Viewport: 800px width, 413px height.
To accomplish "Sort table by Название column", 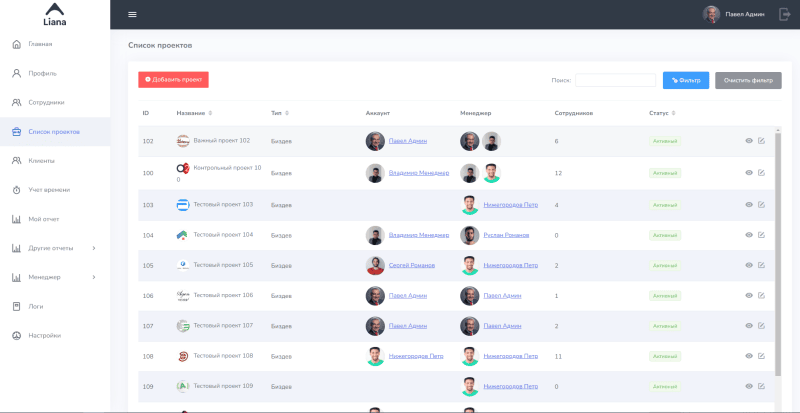I will [x=195, y=113].
